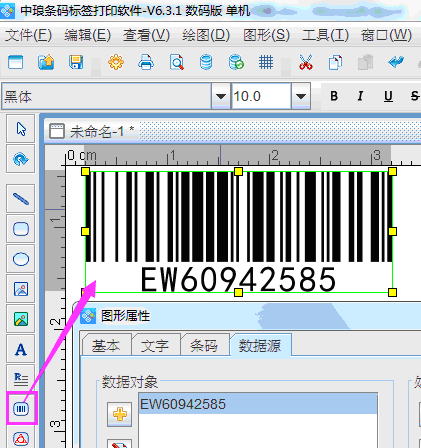Switch to the 数据源 tab
This screenshot has height=448, width=421.
[x=260, y=345]
